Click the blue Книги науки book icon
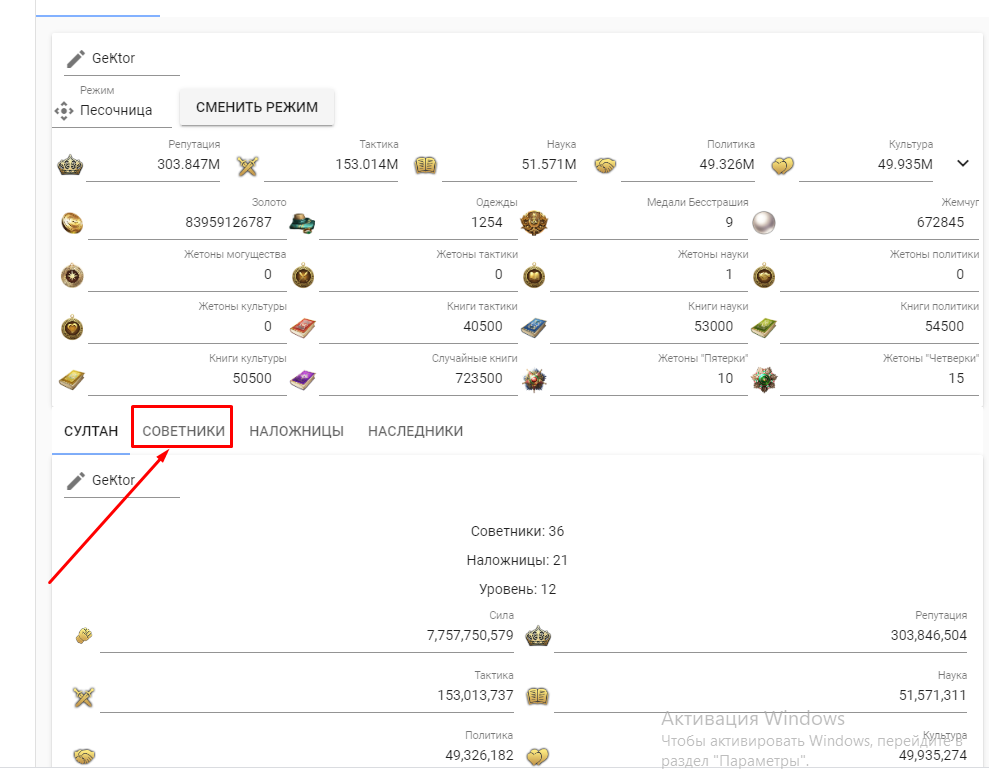The height and width of the screenshot is (769, 989). click(533, 328)
